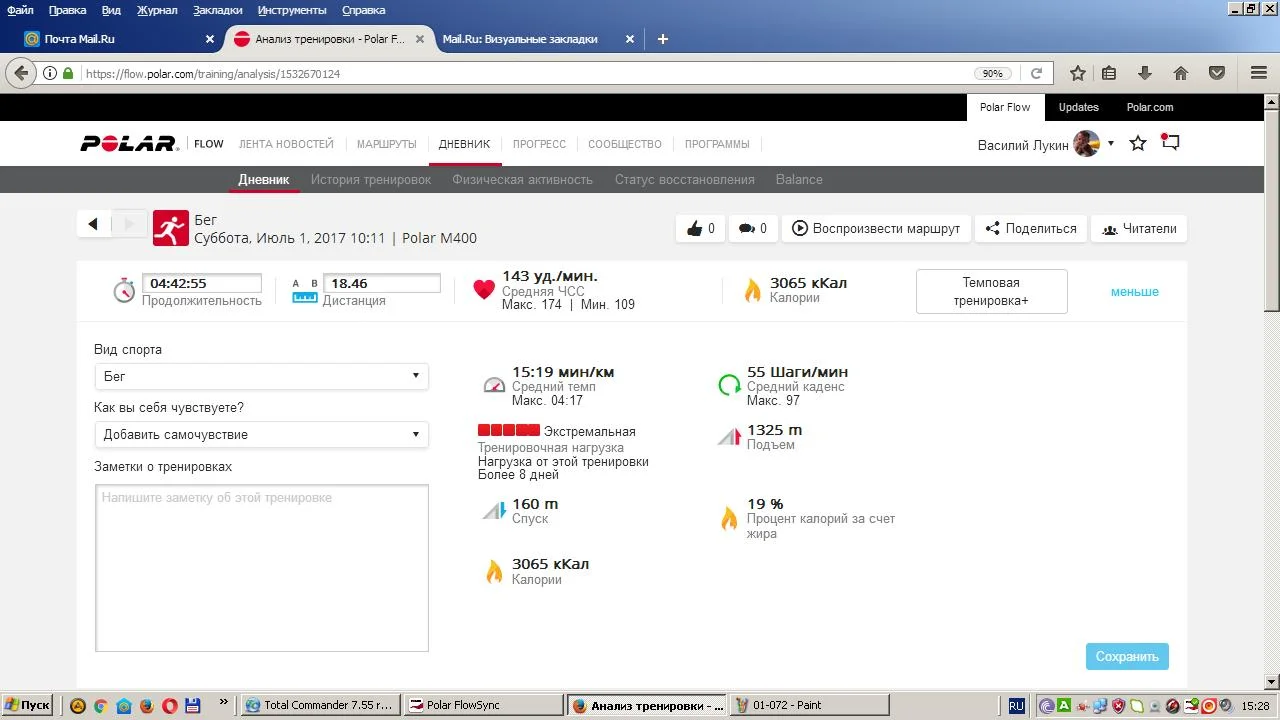Open the Вид спорта dropdown
Screen dimensions: 1280x720
tap(261, 376)
